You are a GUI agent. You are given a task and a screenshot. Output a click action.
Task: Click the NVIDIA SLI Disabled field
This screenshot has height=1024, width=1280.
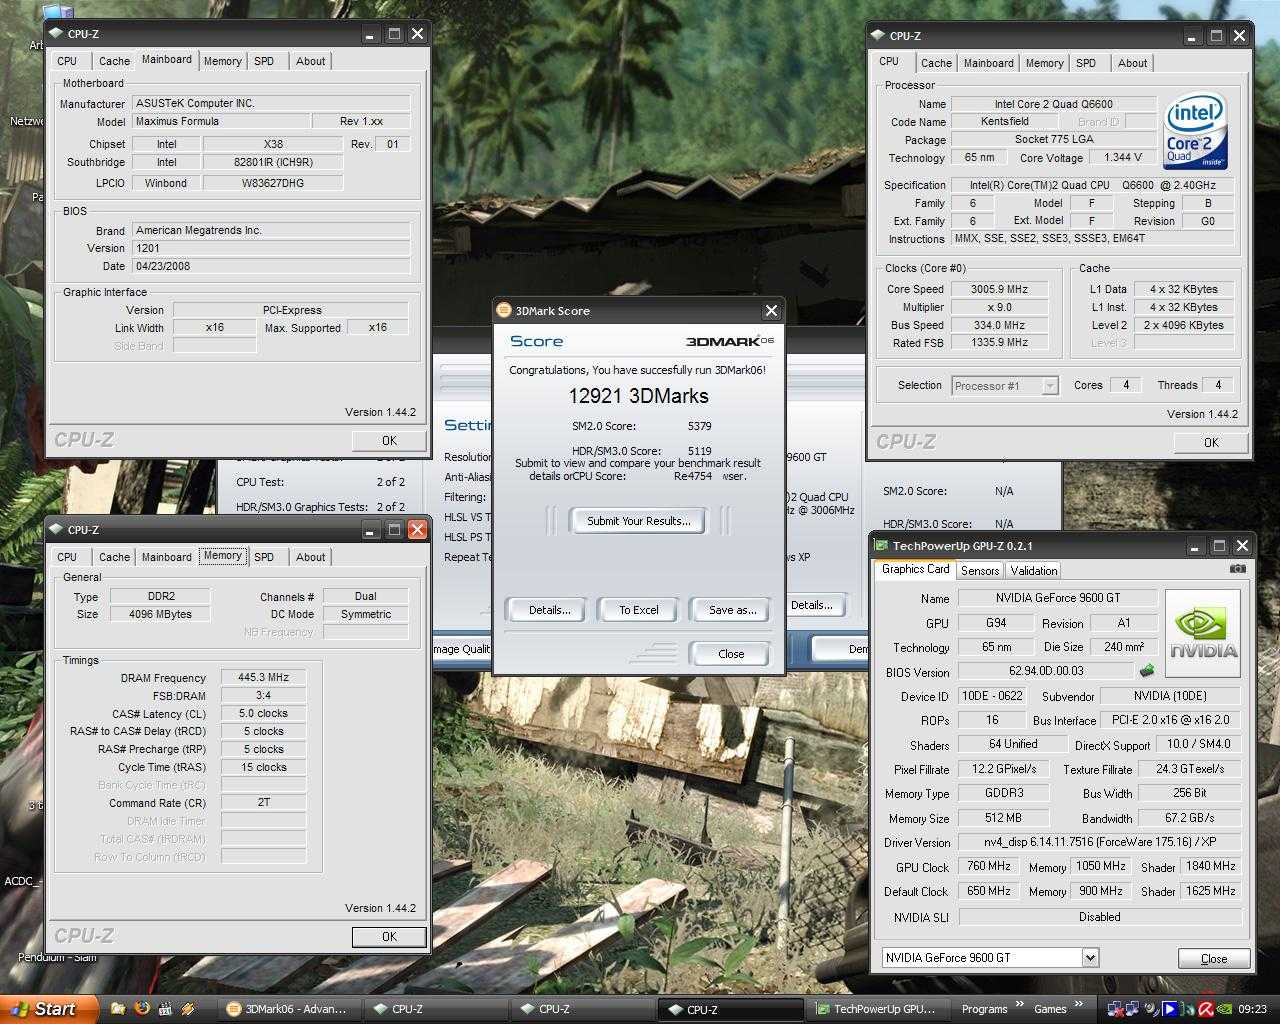point(1100,917)
